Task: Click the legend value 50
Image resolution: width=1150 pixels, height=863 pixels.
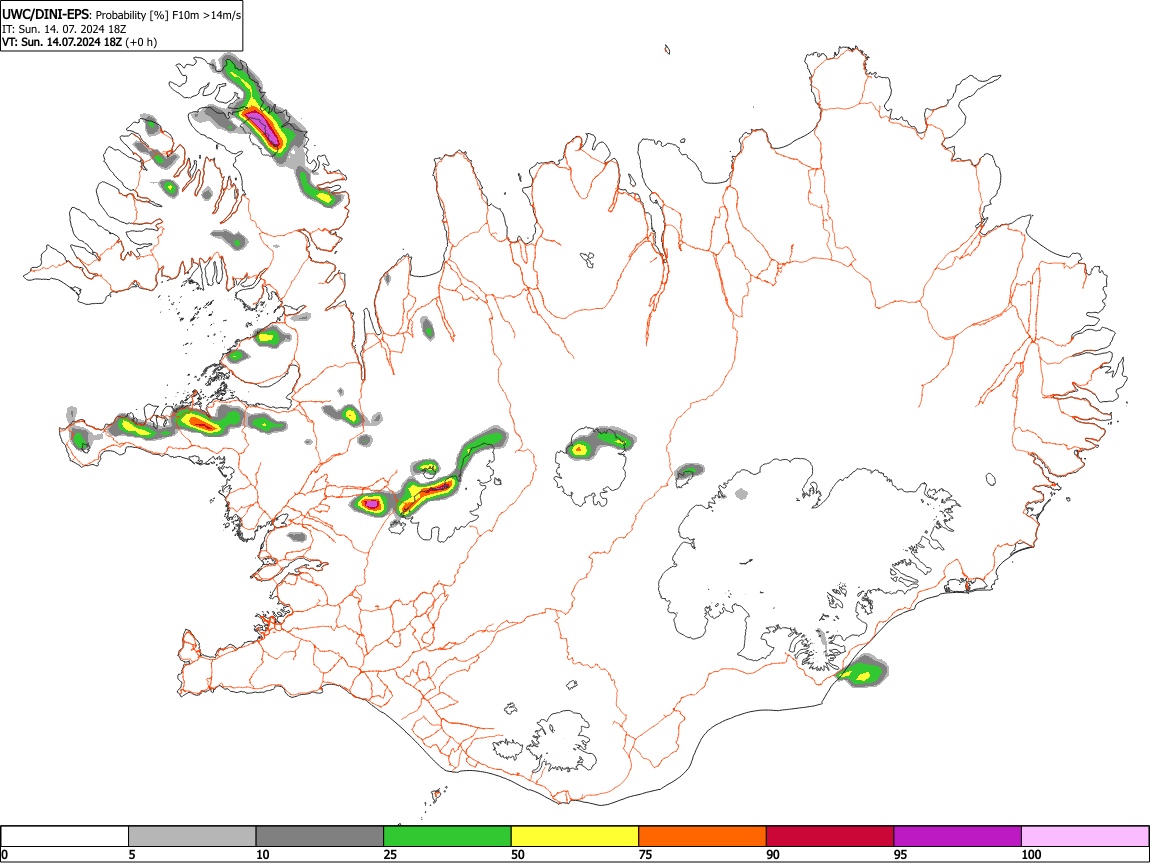Action: pos(518,854)
